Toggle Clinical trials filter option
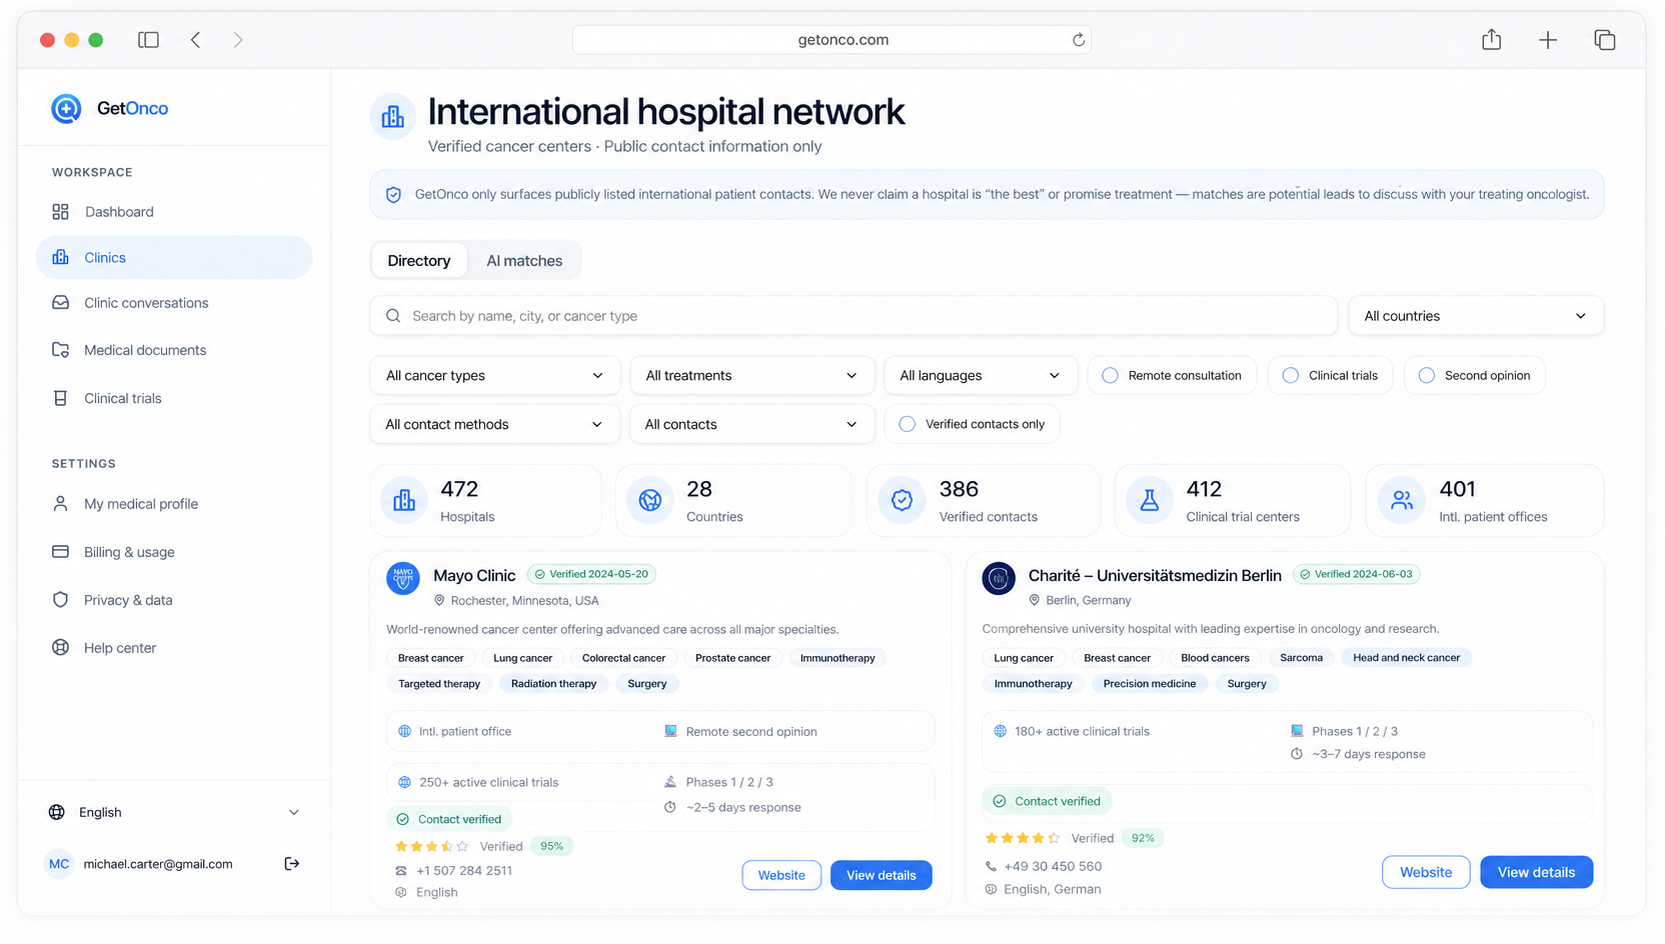 (1330, 376)
